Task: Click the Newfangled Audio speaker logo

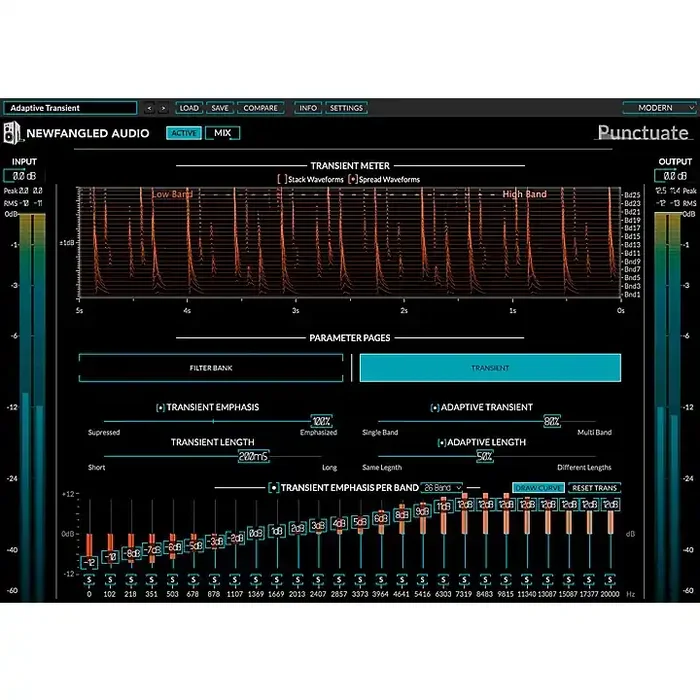Action: pos(12,133)
